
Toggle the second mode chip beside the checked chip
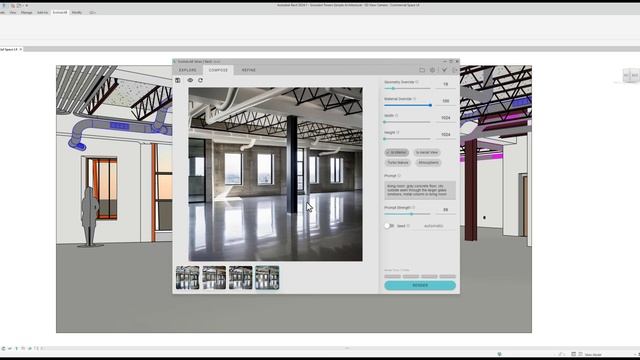[427, 152]
